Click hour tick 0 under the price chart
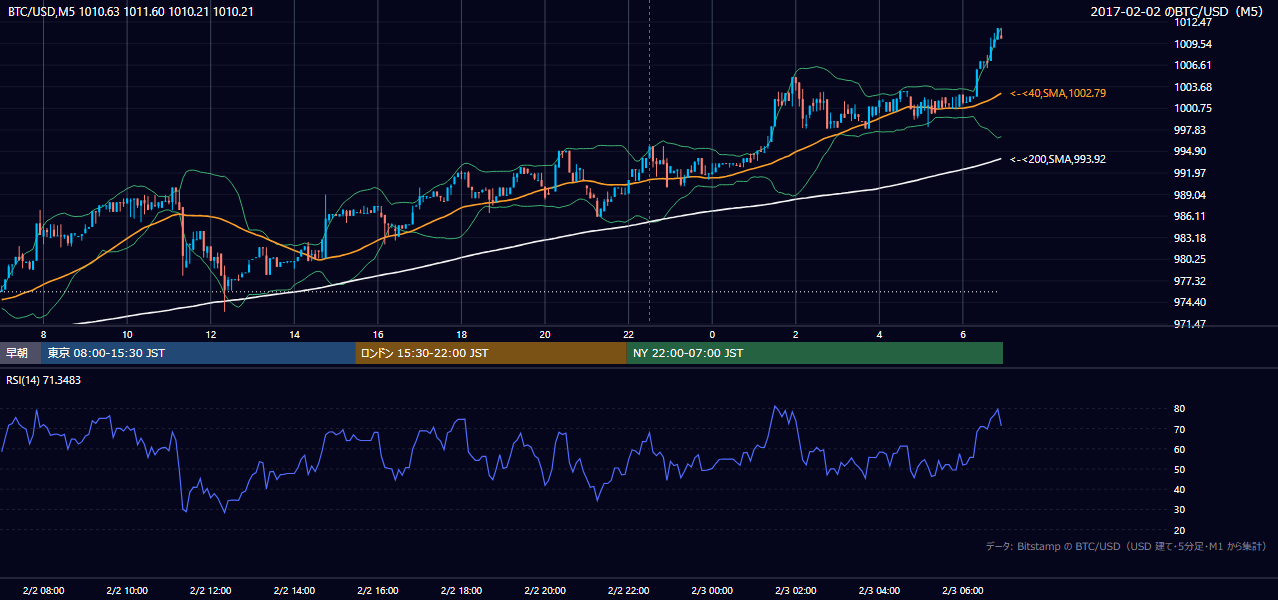The height and width of the screenshot is (600, 1278). point(712,334)
